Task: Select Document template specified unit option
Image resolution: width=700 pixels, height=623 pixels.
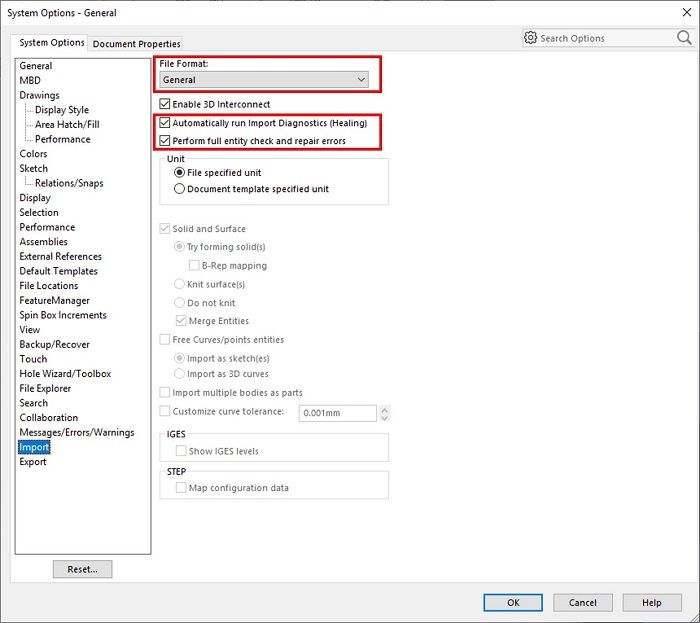Action: click(180, 188)
